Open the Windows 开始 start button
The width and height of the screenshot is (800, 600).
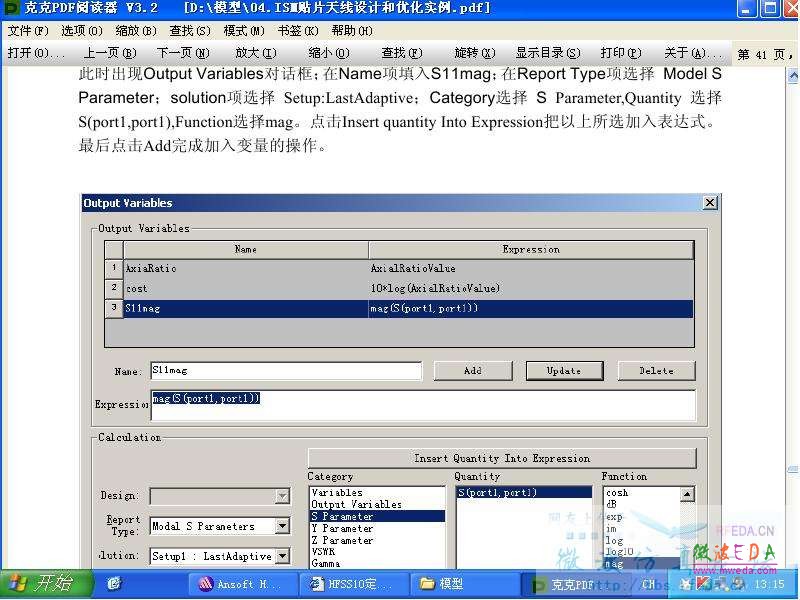(x=46, y=584)
